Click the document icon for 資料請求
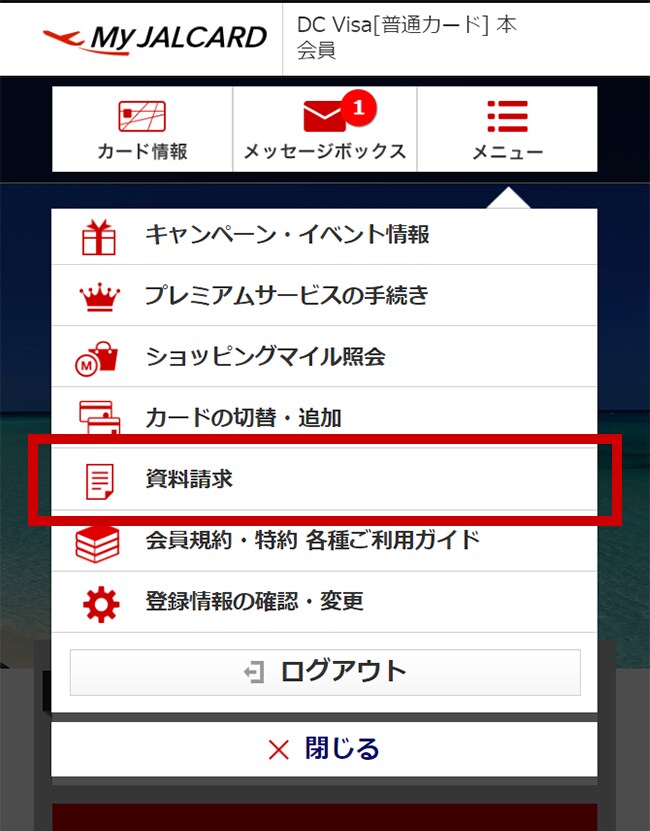 [100, 481]
